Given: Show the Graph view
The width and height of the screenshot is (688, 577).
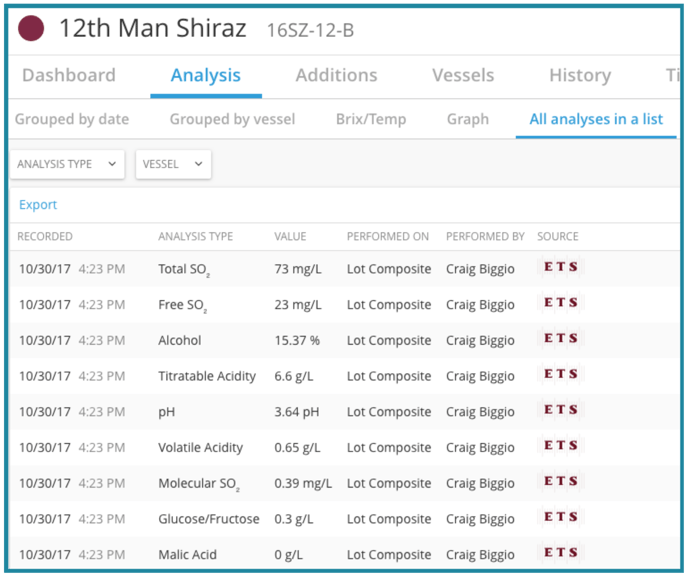Looking at the screenshot, I should click(x=468, y=119).
